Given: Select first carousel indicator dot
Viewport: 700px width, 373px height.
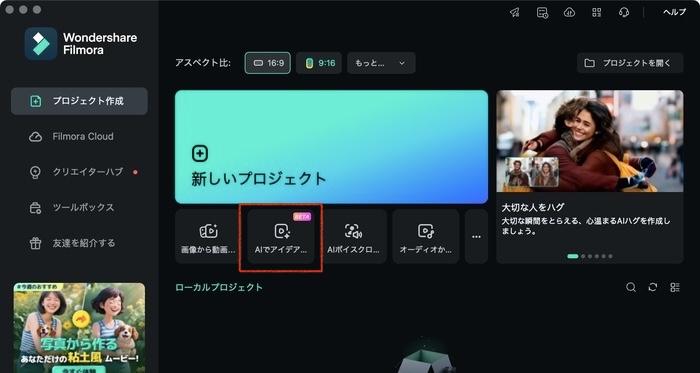Looking at the screenshot, I should (x=573, y=256).
